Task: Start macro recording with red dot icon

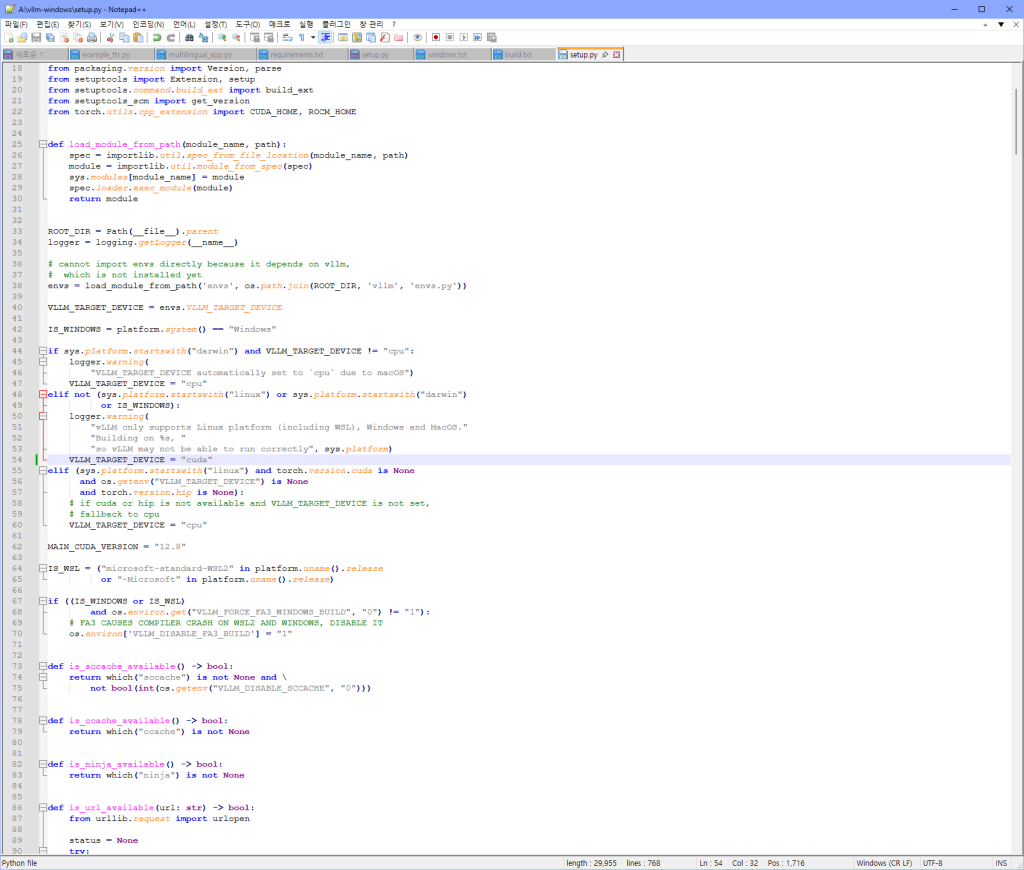Action: (435, 37)
